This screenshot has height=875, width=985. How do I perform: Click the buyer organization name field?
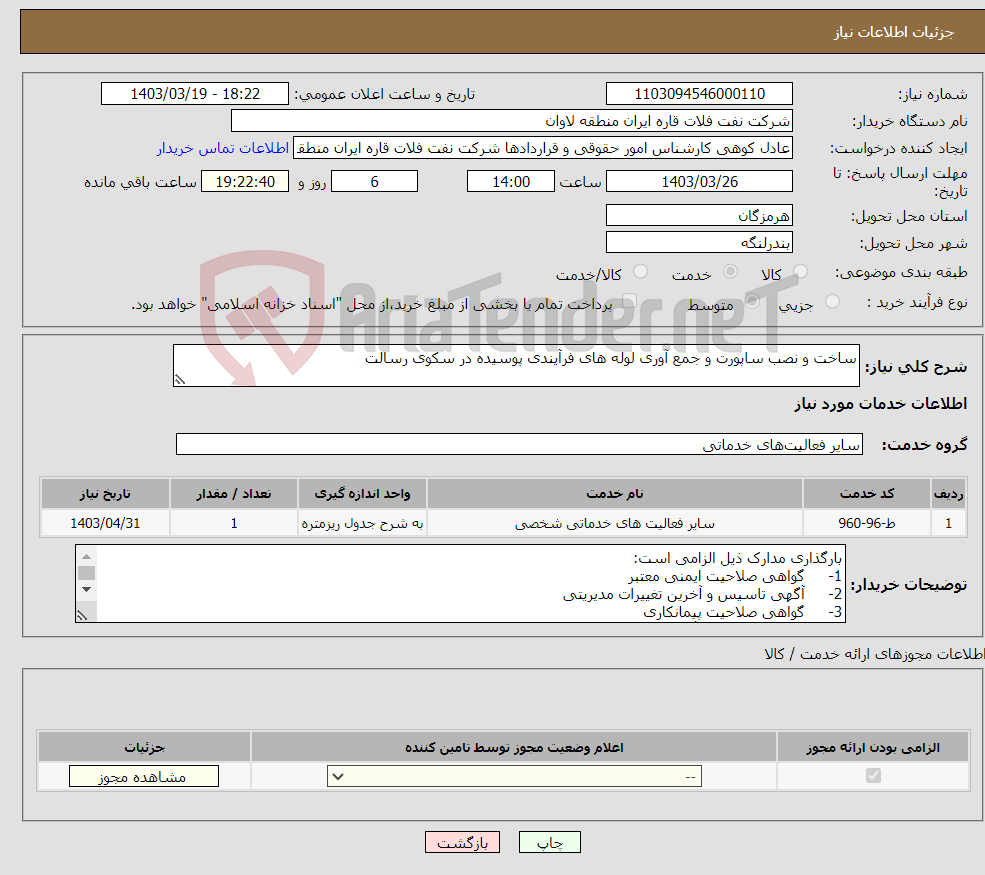click(x=511, y=121)
